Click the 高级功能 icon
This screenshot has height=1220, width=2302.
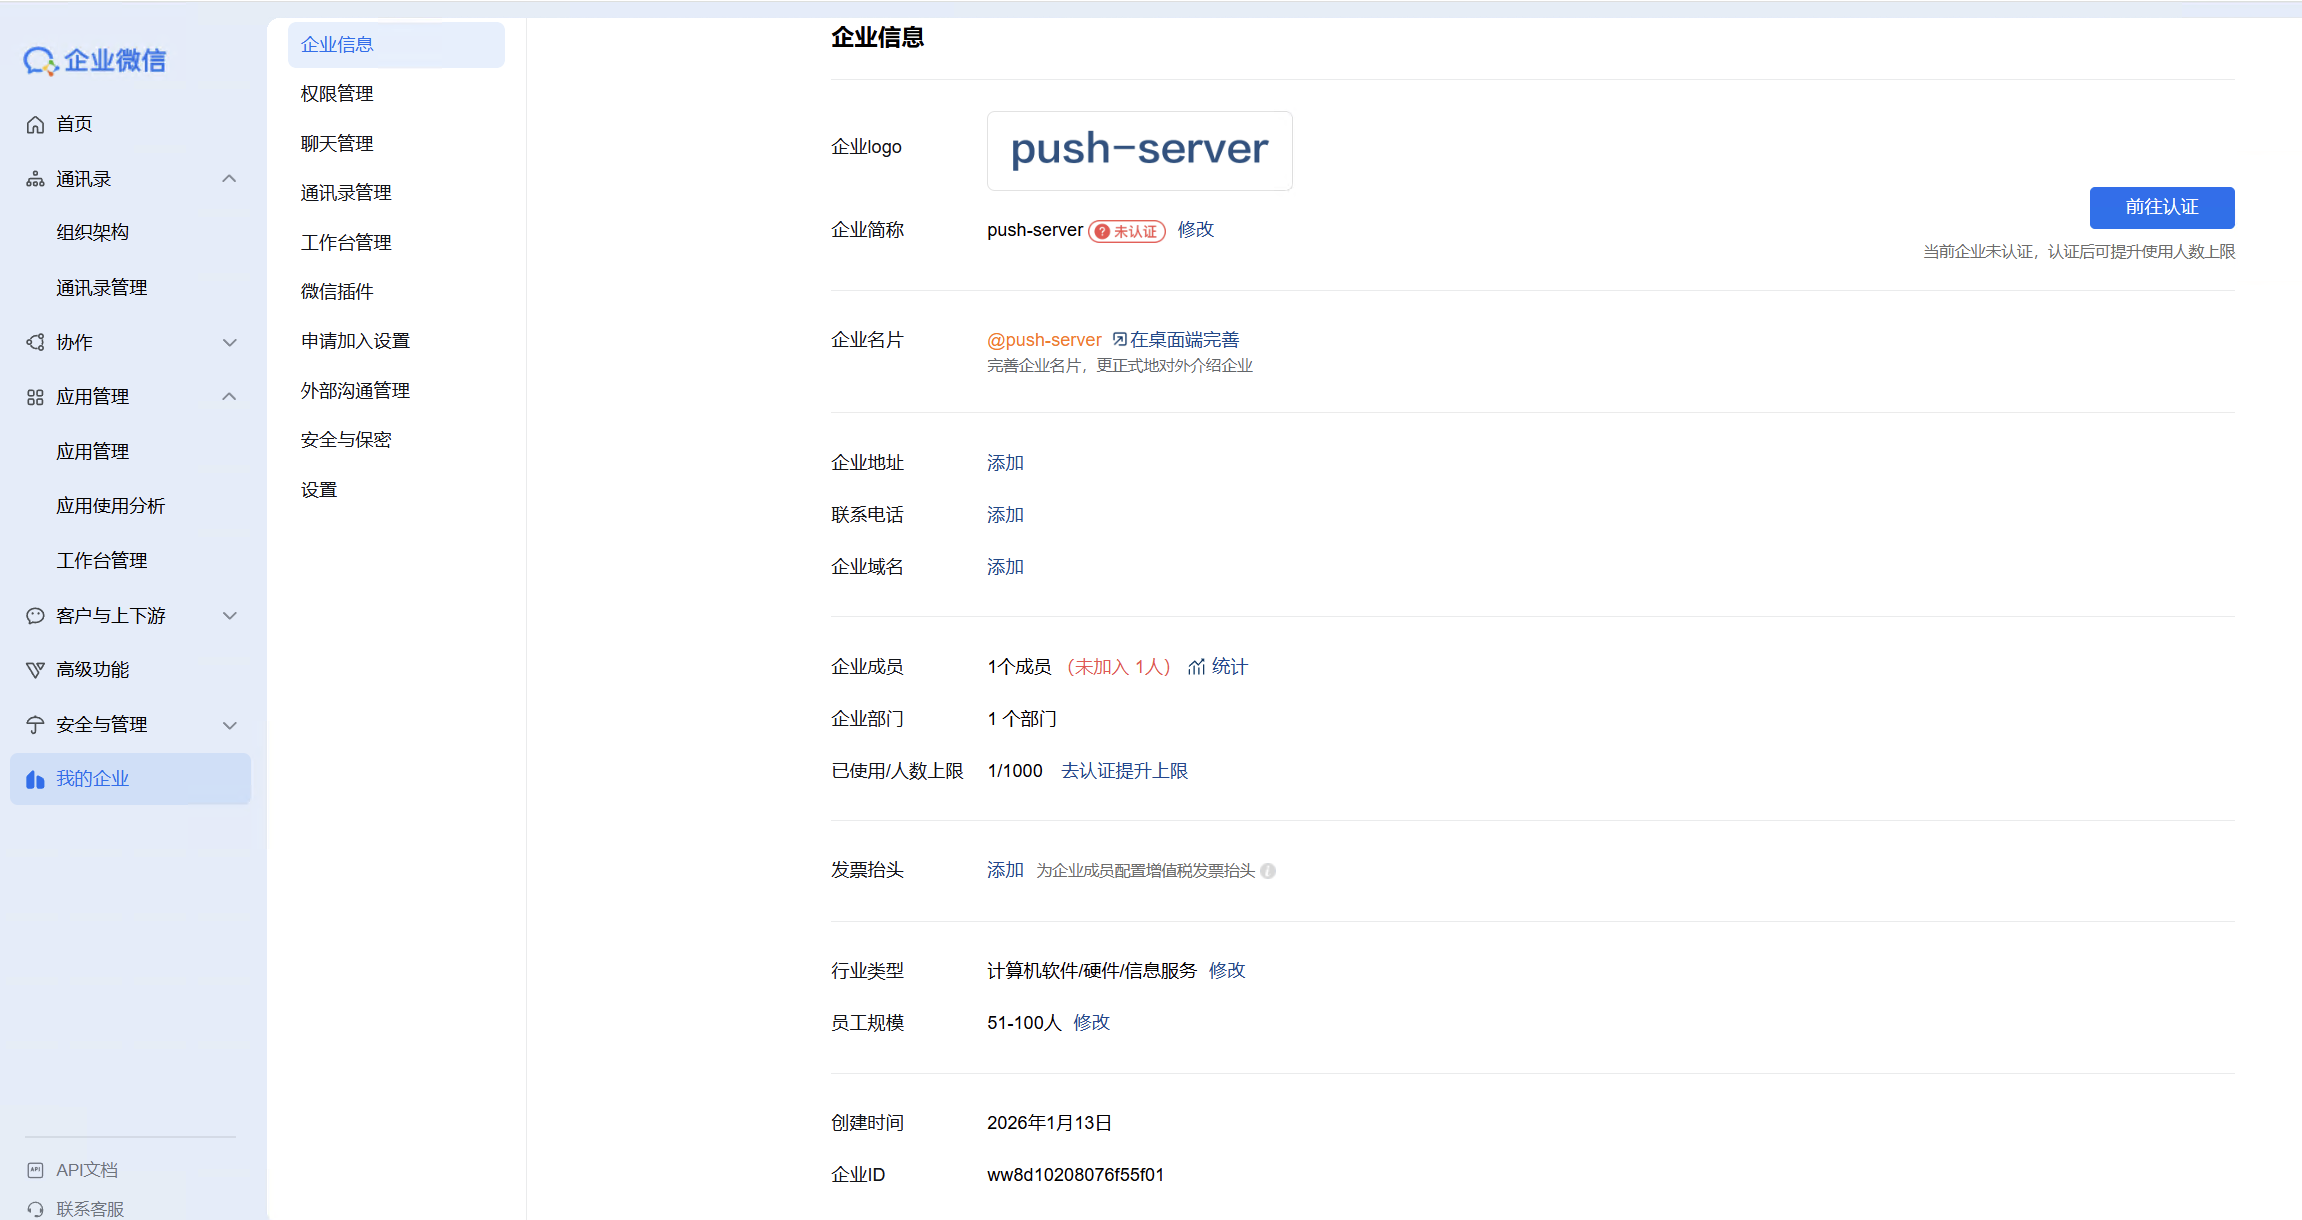(x=35, y=670)
